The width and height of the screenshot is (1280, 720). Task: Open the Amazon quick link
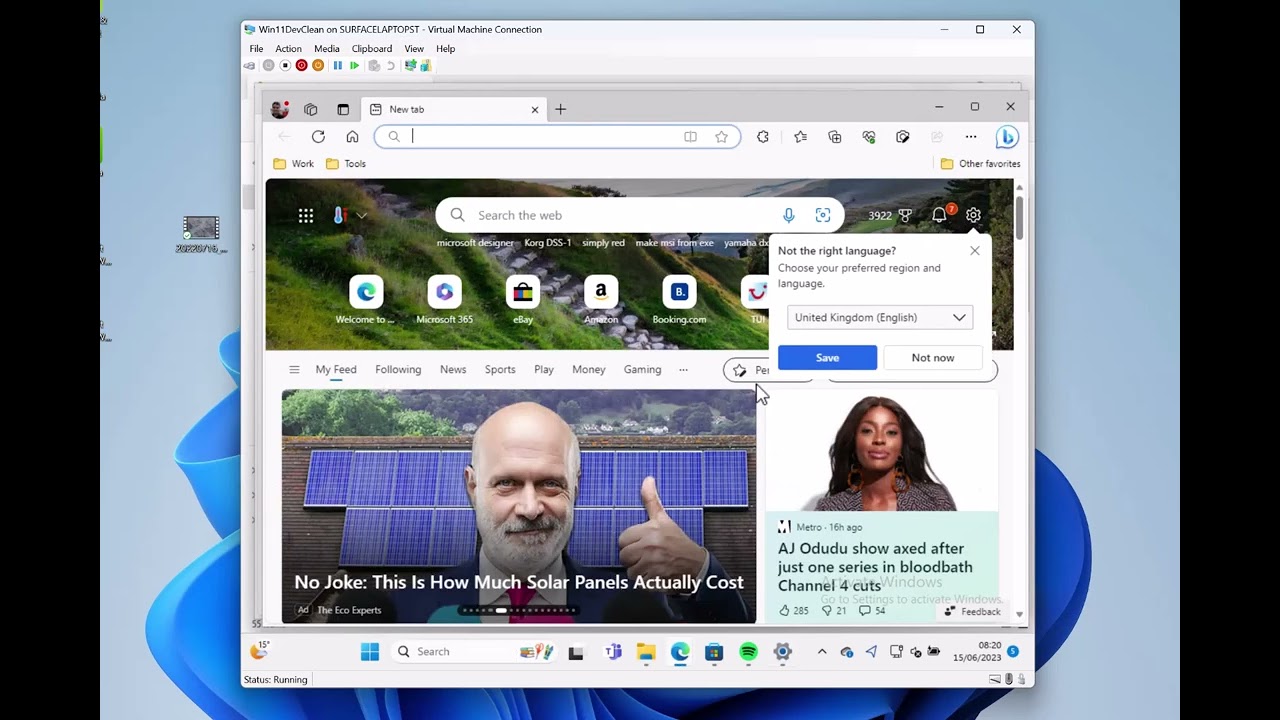coord(601,300)
